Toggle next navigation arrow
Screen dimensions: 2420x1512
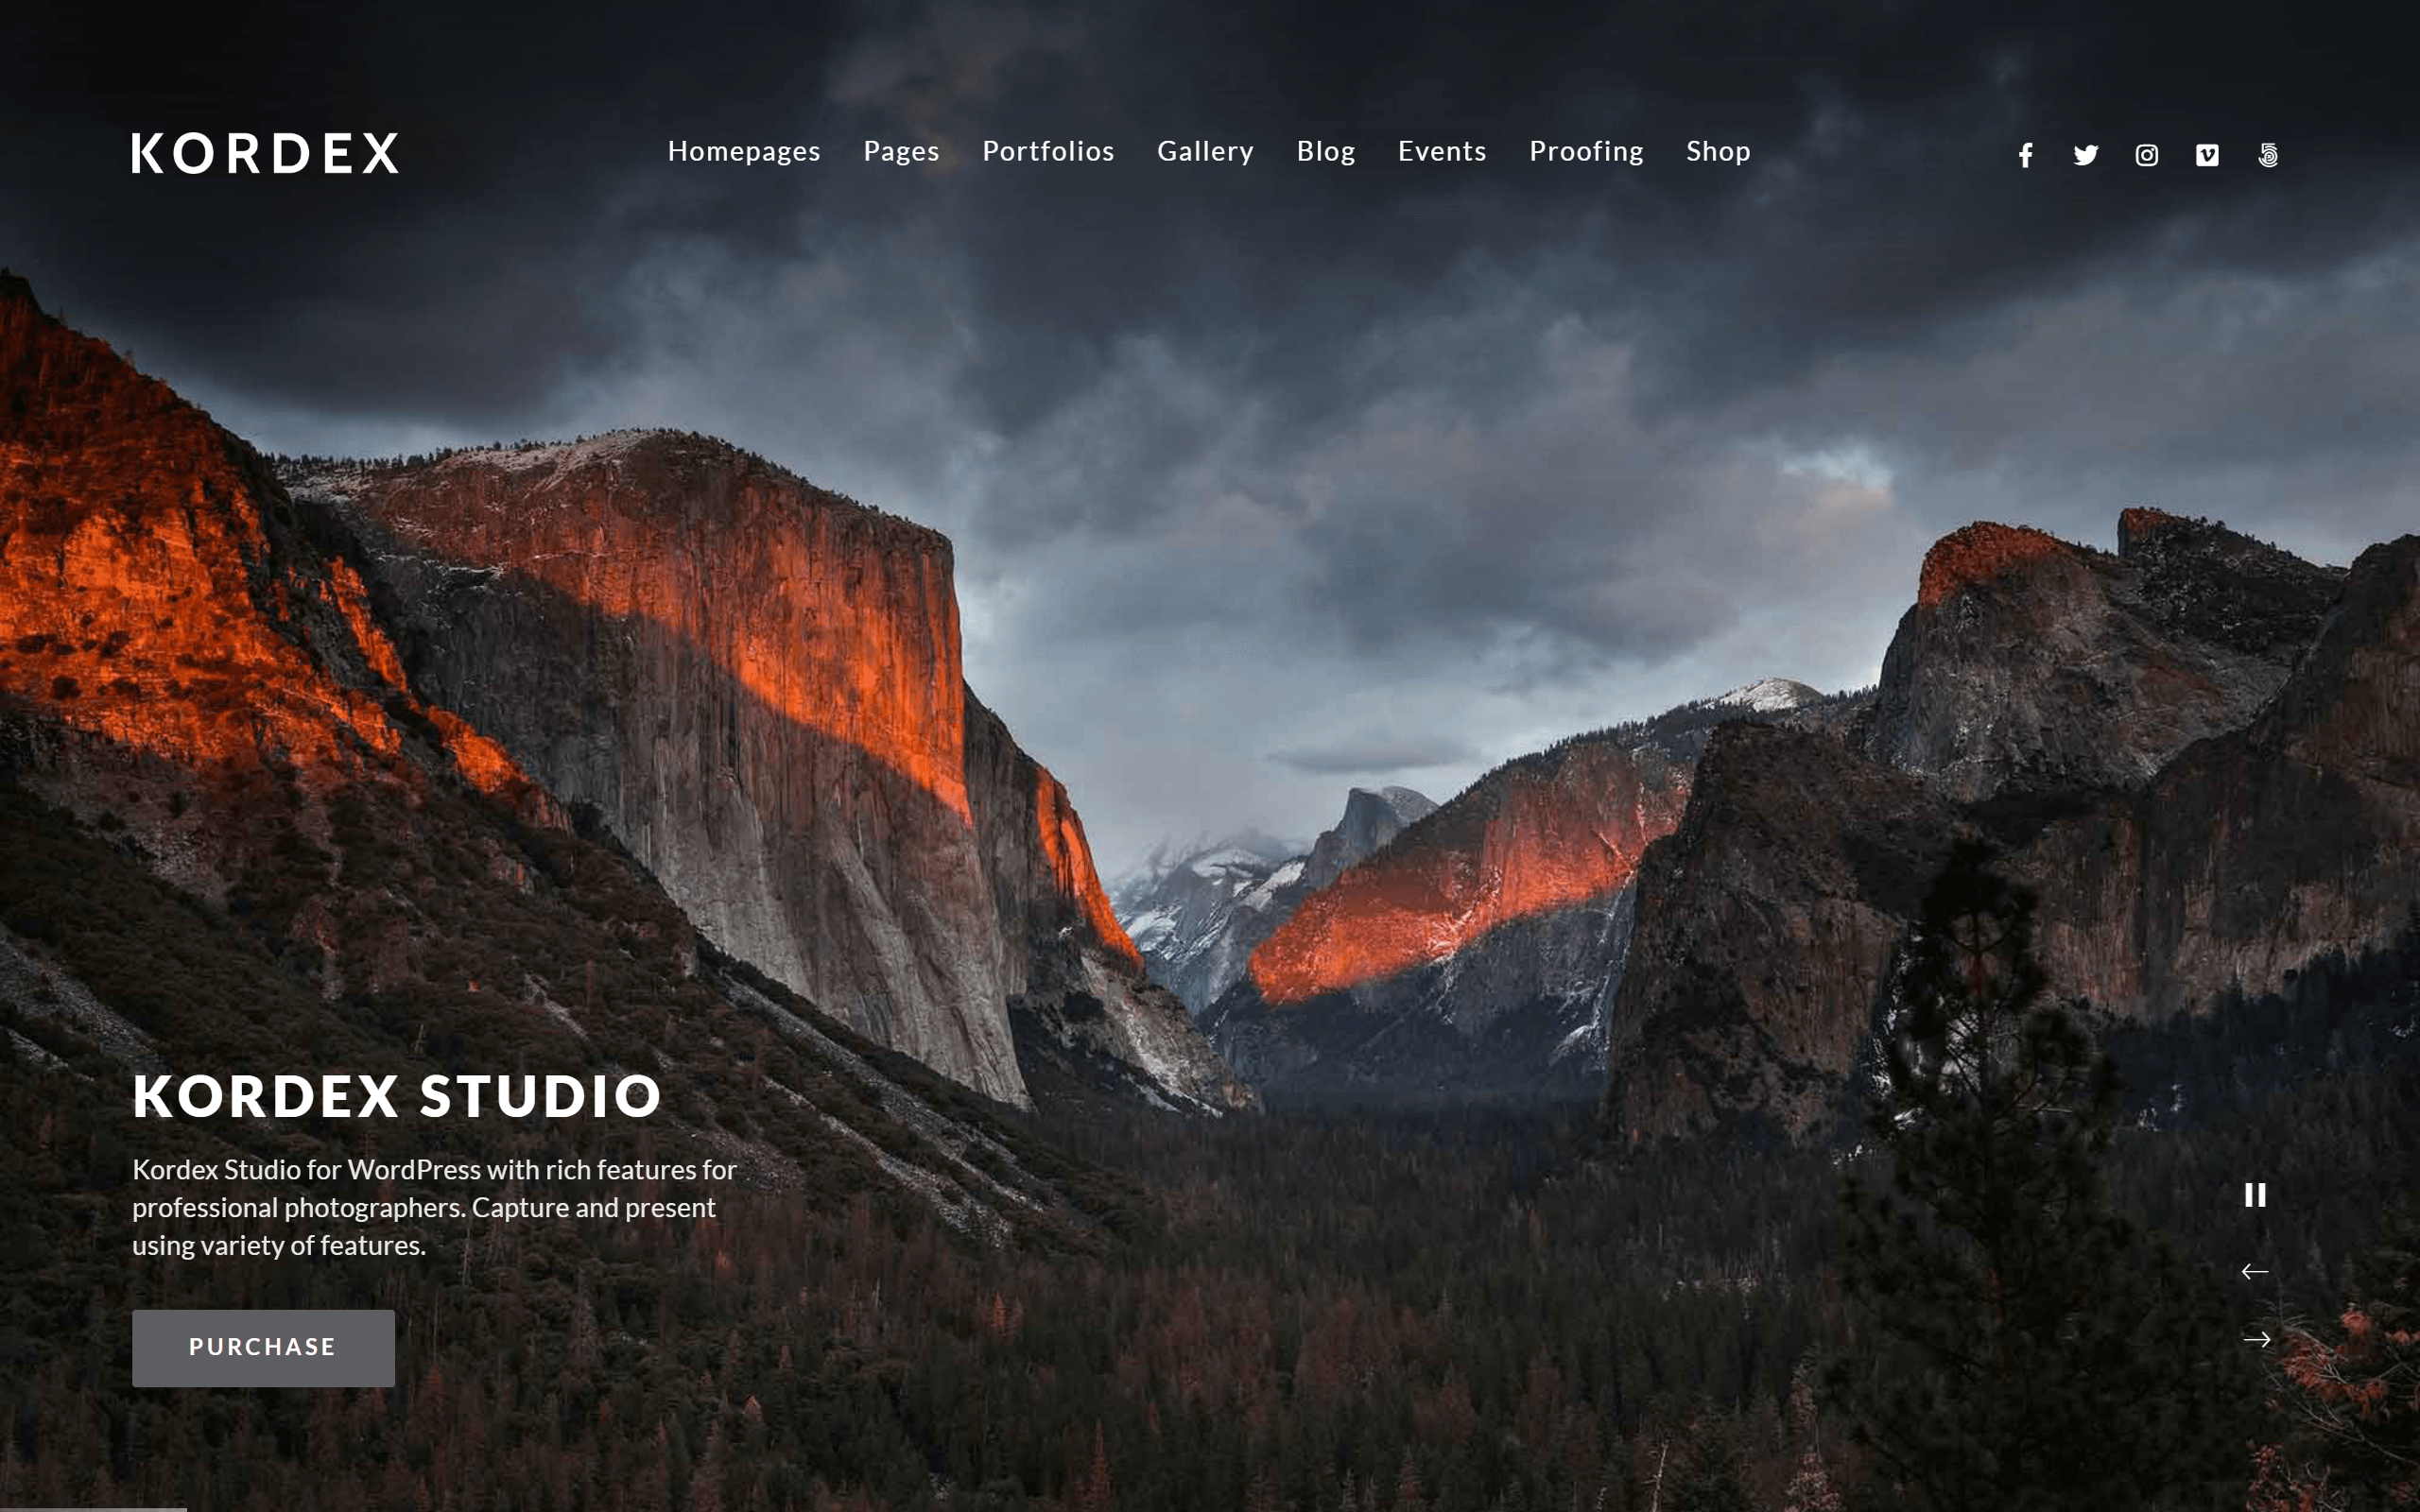(x=2258, y=1340)
